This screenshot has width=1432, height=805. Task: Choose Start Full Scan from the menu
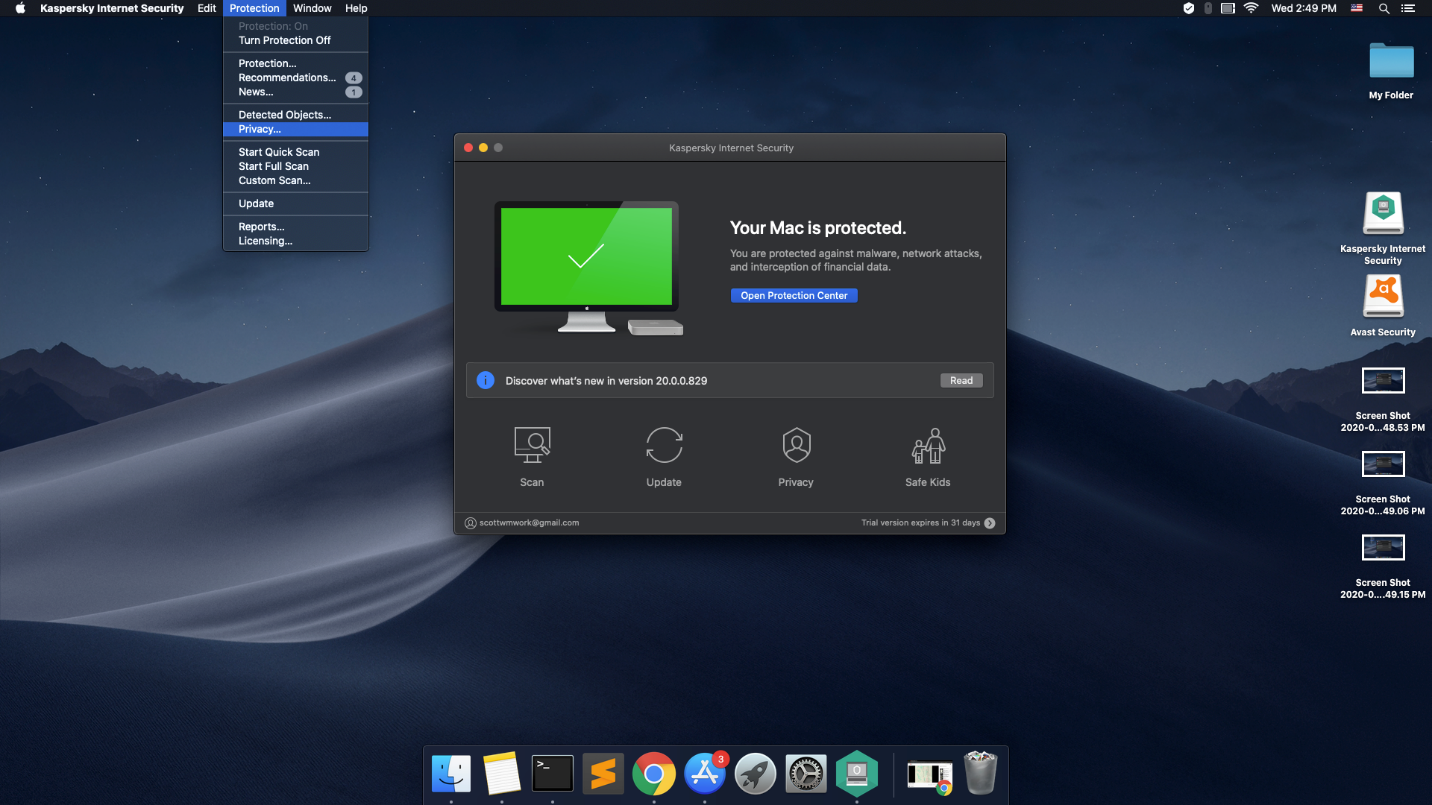tap(296, 166)
